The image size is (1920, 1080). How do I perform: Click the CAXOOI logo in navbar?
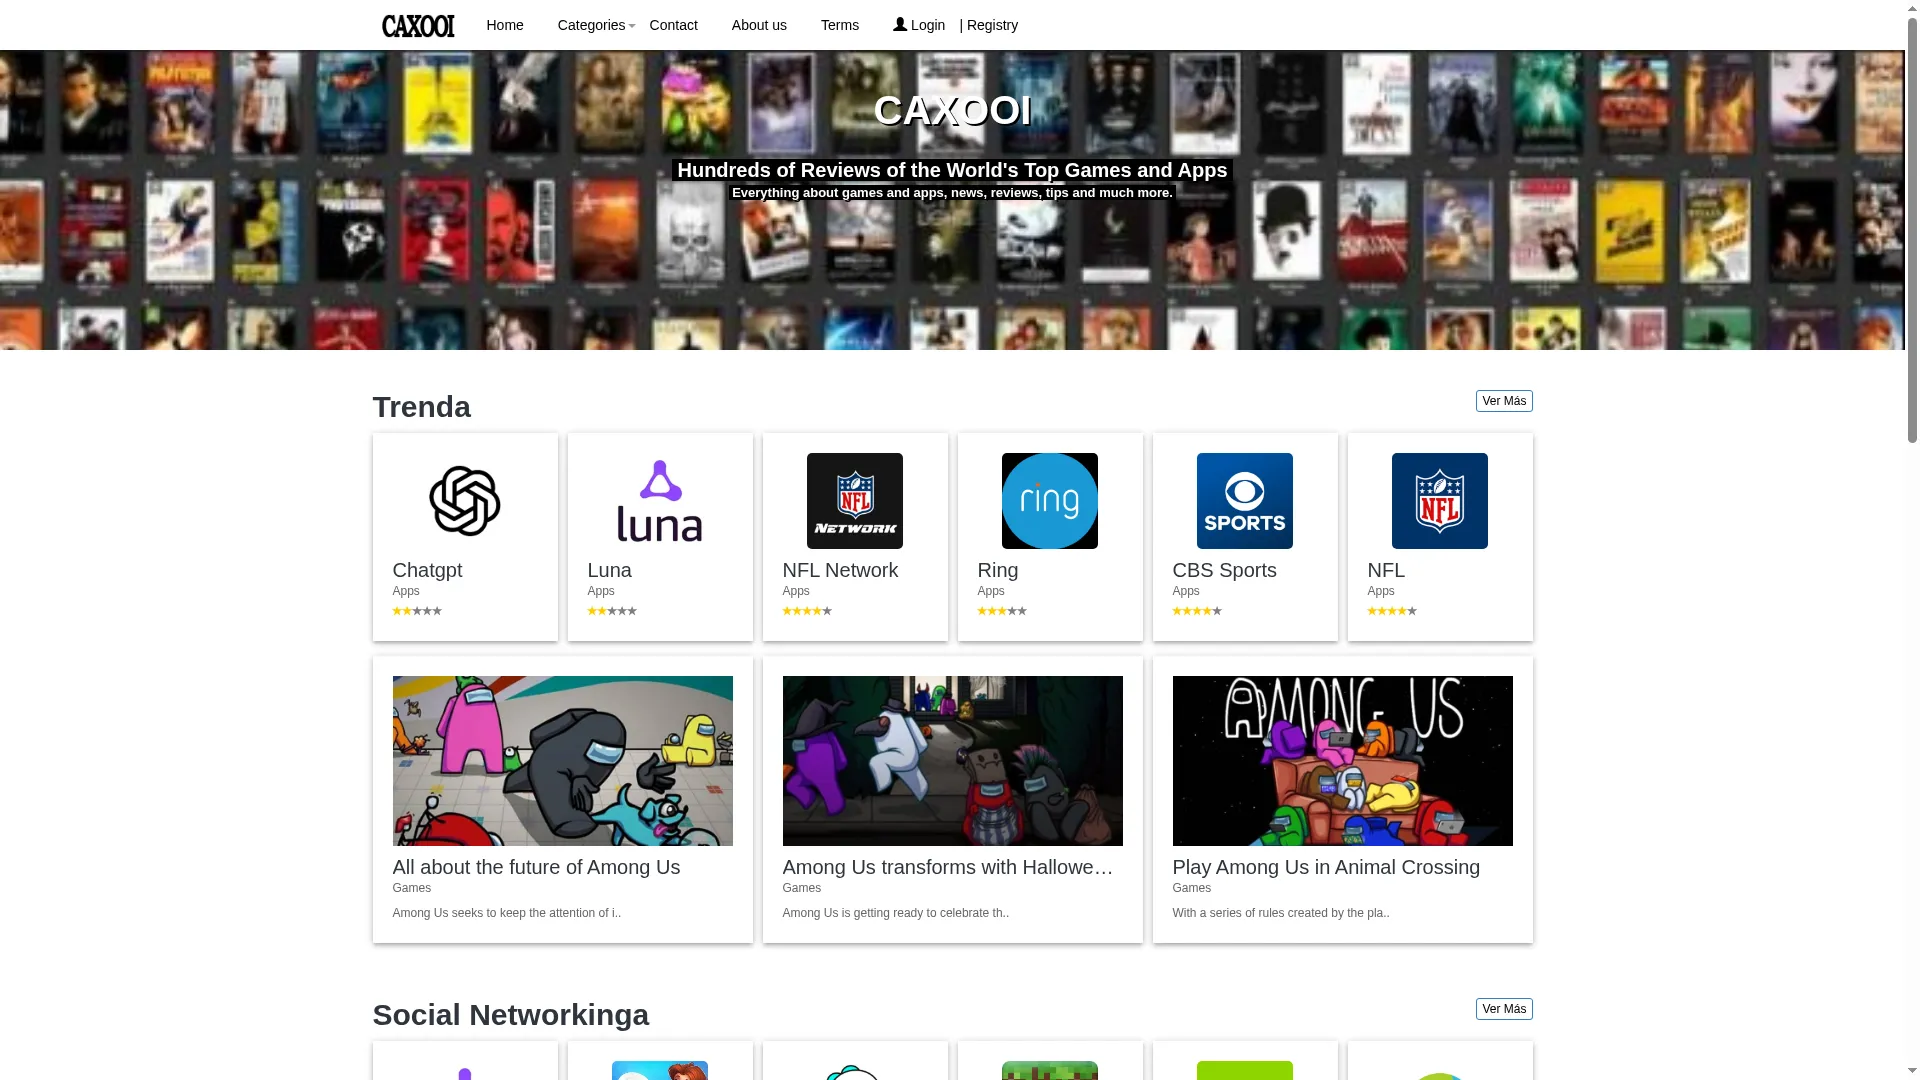(418, 25)
